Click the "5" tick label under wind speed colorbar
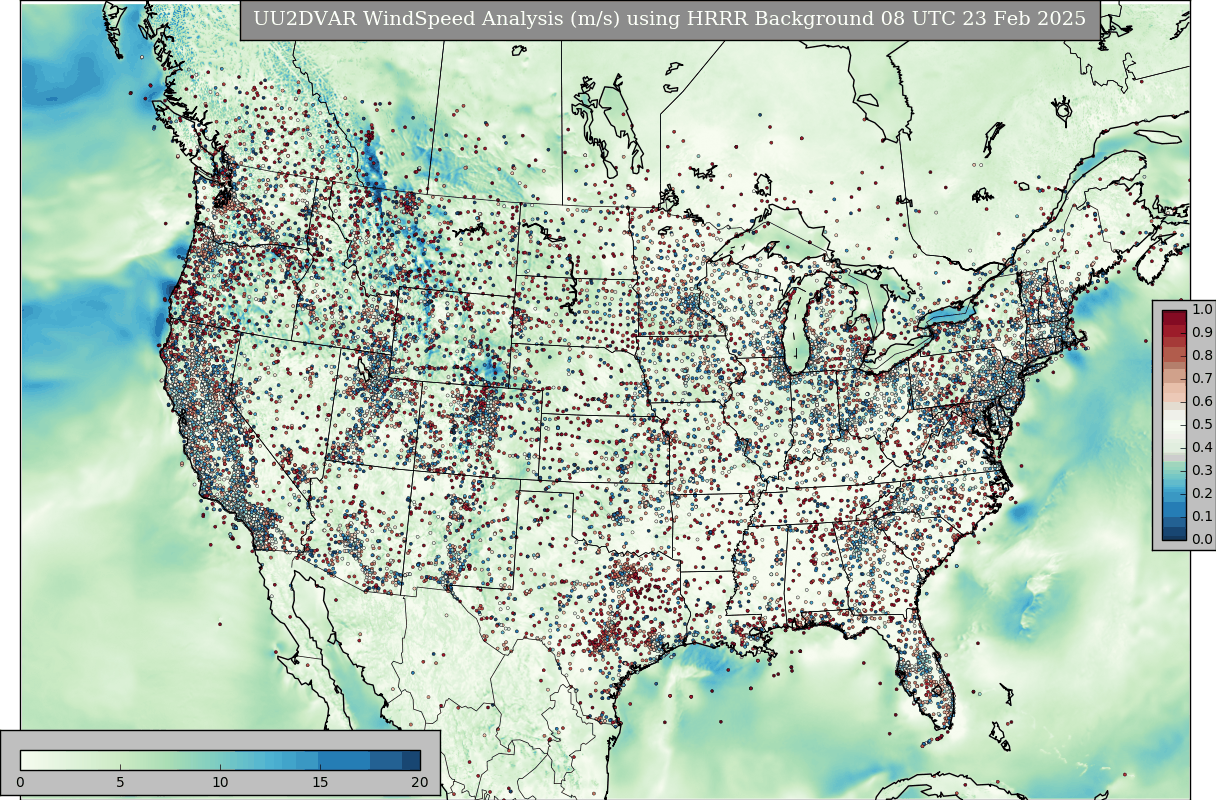 click(x=120, y=782)
